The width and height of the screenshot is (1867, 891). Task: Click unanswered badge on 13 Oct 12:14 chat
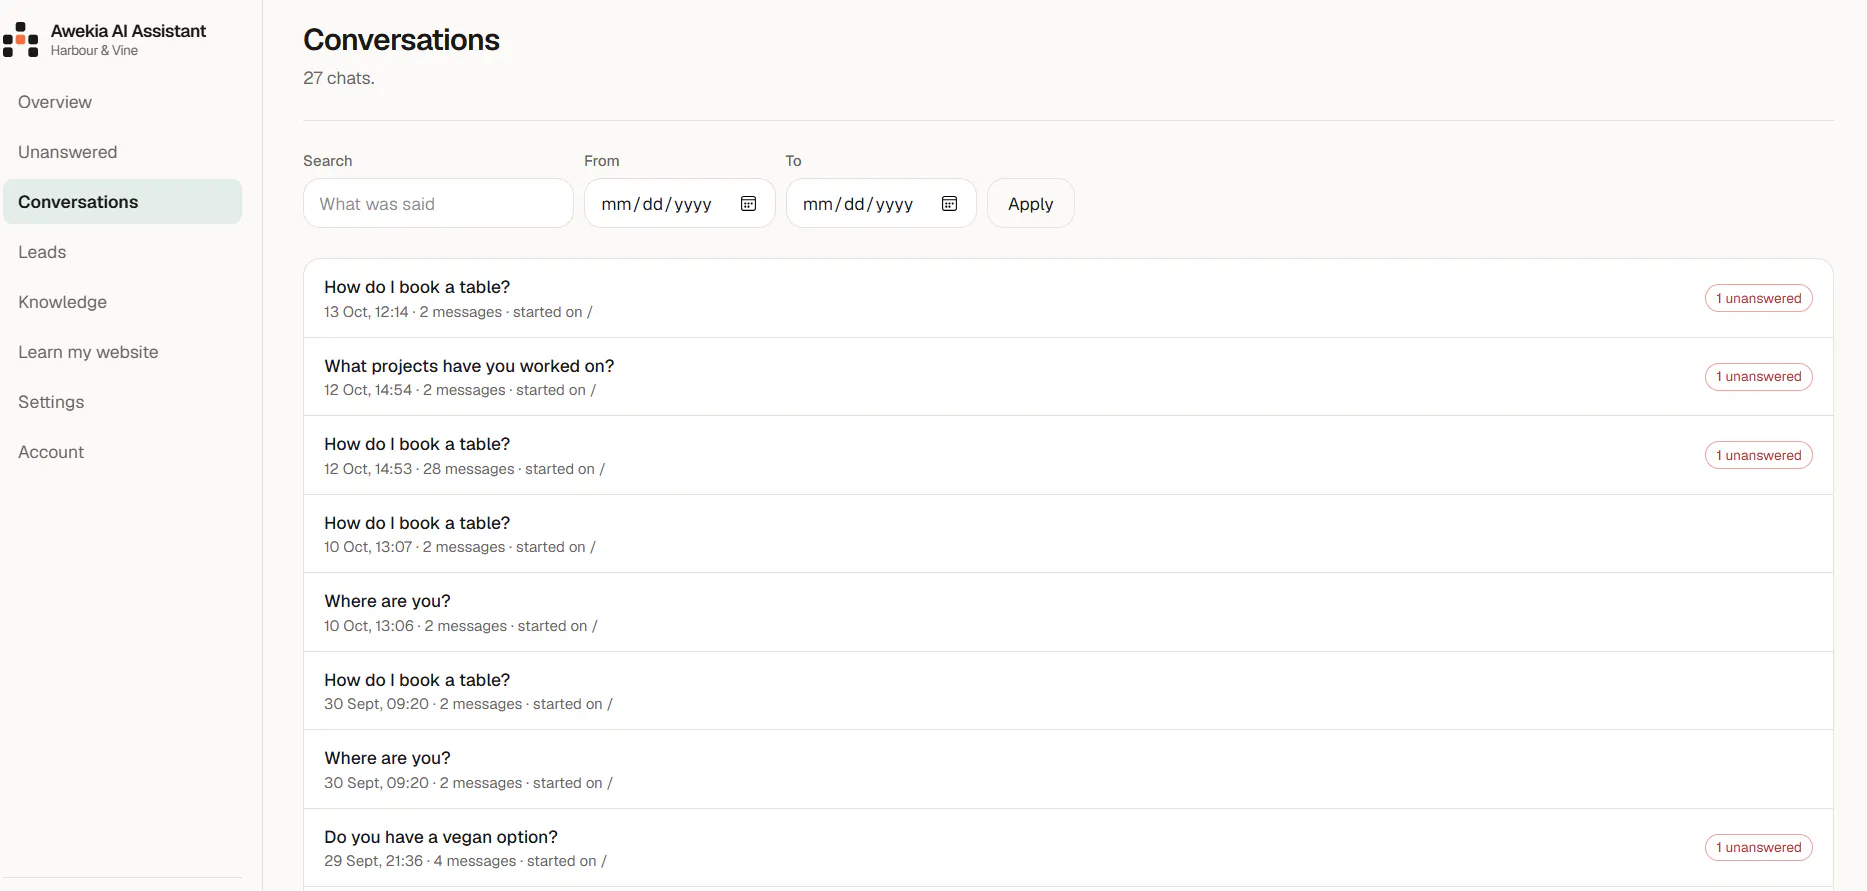[1759, 298]
